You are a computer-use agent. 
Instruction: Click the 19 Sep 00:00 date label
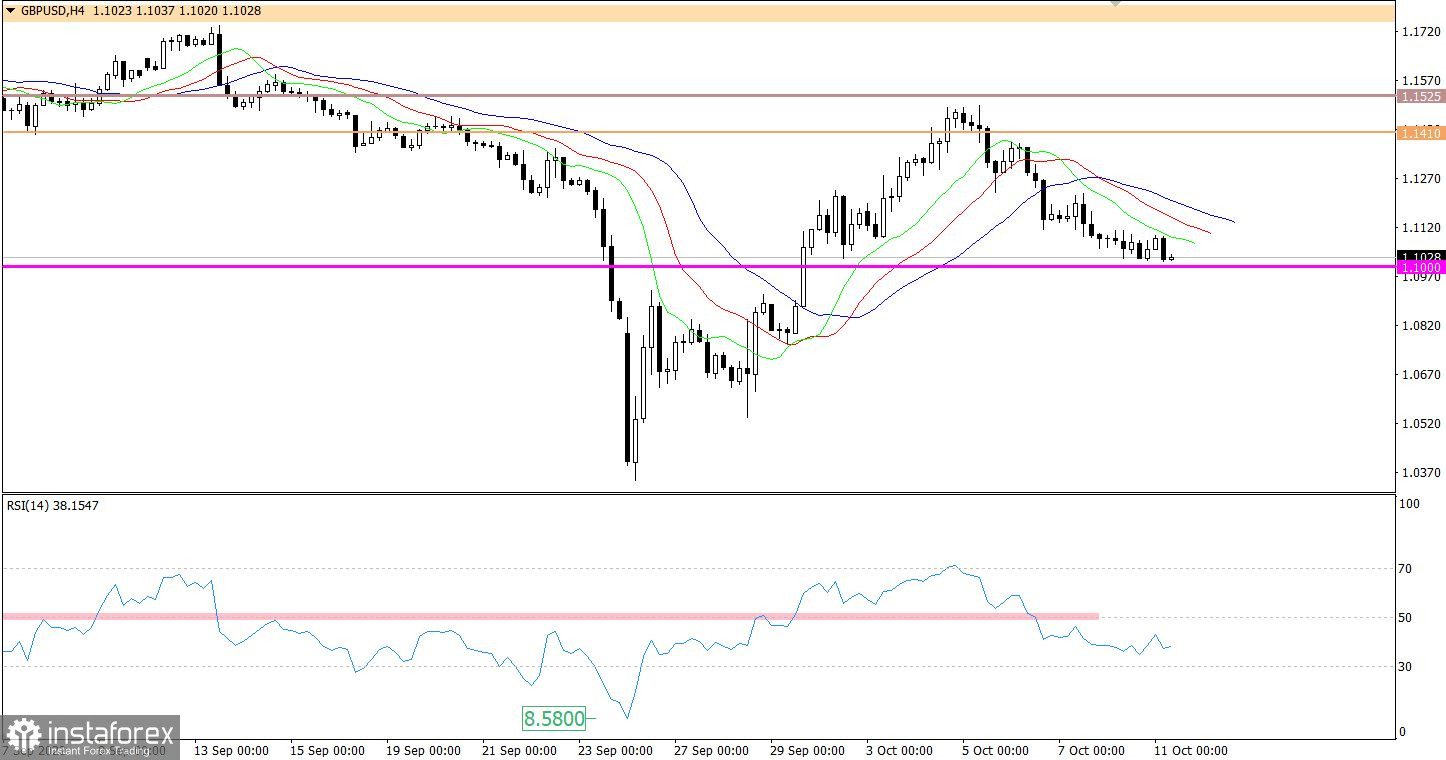coord(421,750)
